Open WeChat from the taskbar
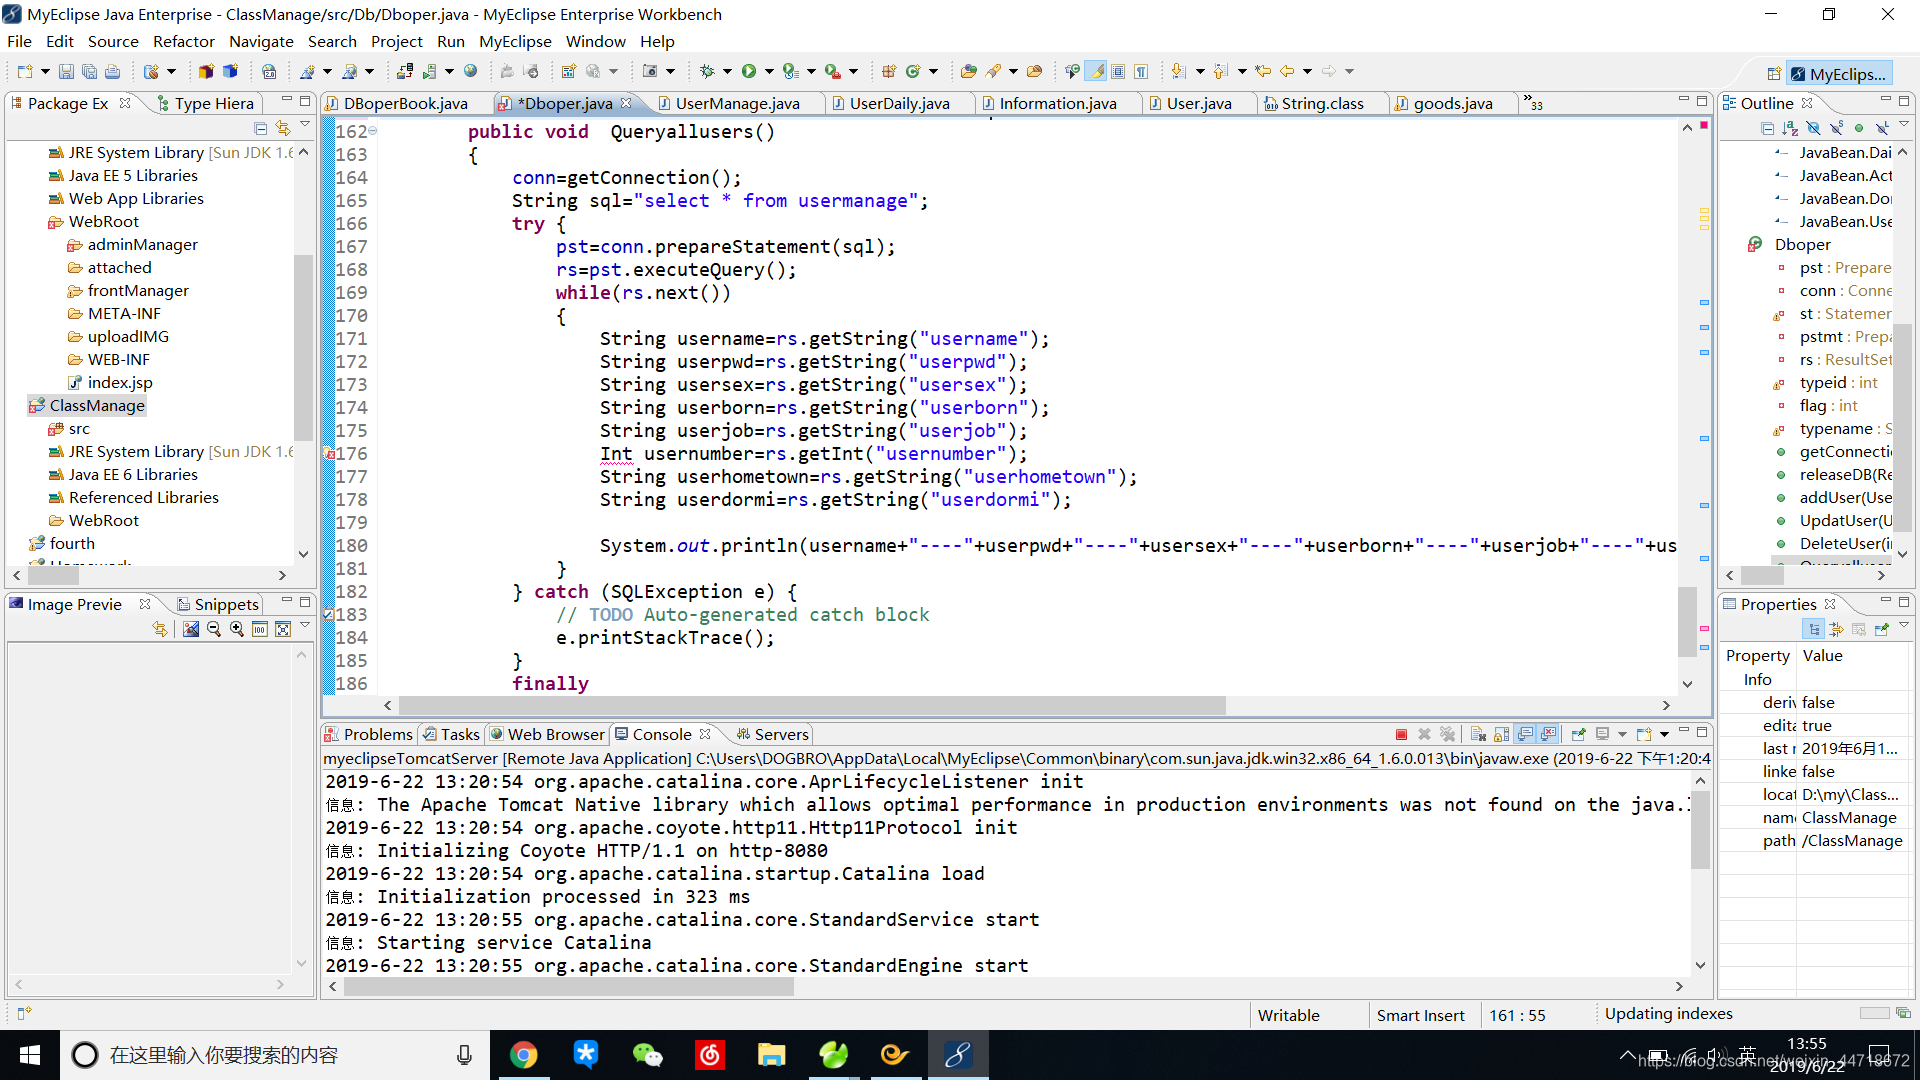This screenshot has width=1920, height=1080. pos(647,1055)
